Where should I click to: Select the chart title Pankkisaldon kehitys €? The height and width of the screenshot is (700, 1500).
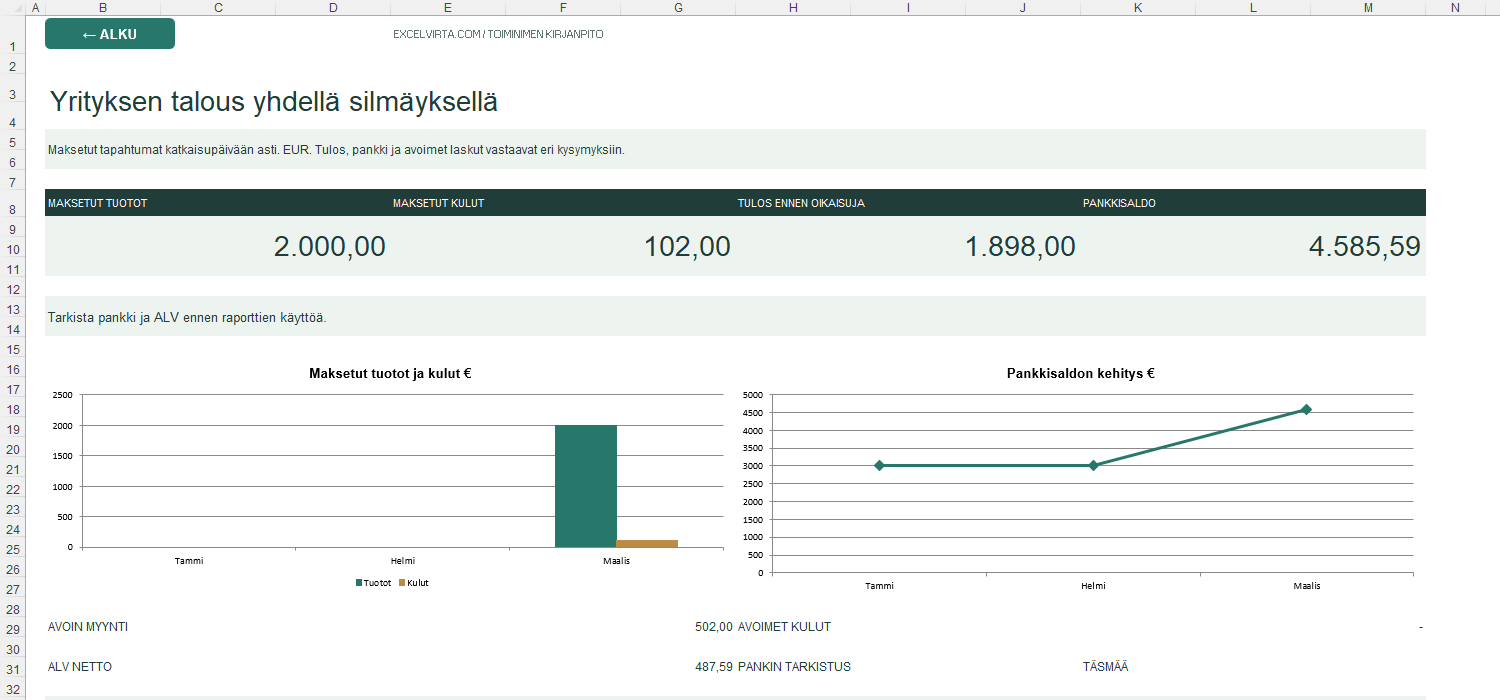[x=1081, y=373]
